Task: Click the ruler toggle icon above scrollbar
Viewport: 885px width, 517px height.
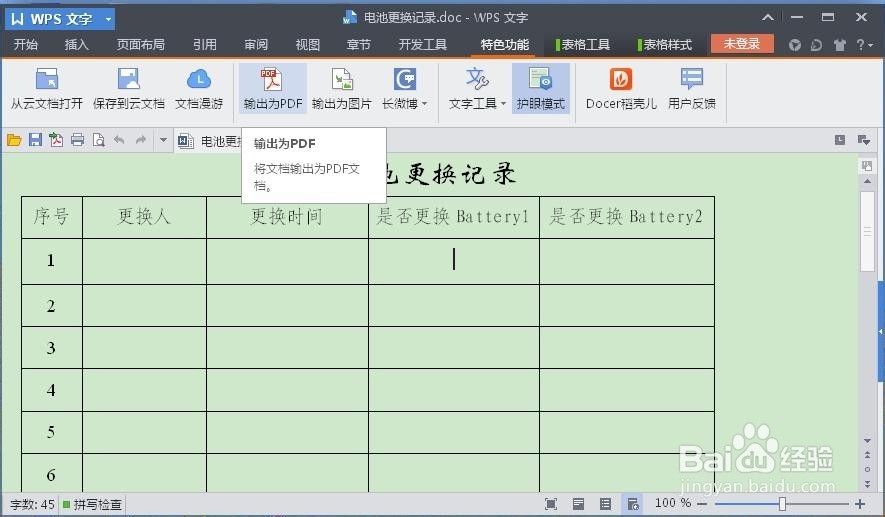Action: click(867, 165)
